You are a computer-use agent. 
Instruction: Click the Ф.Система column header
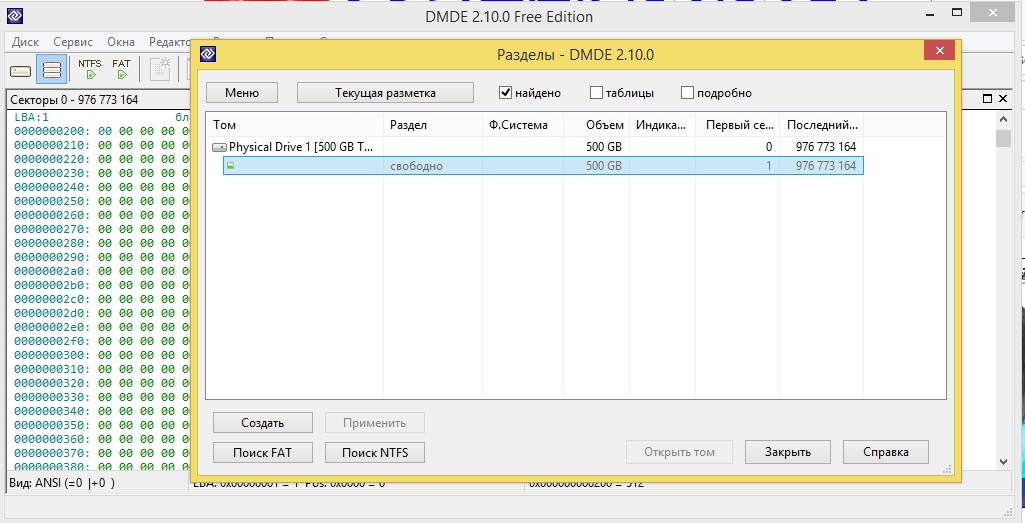click(524, 125)
